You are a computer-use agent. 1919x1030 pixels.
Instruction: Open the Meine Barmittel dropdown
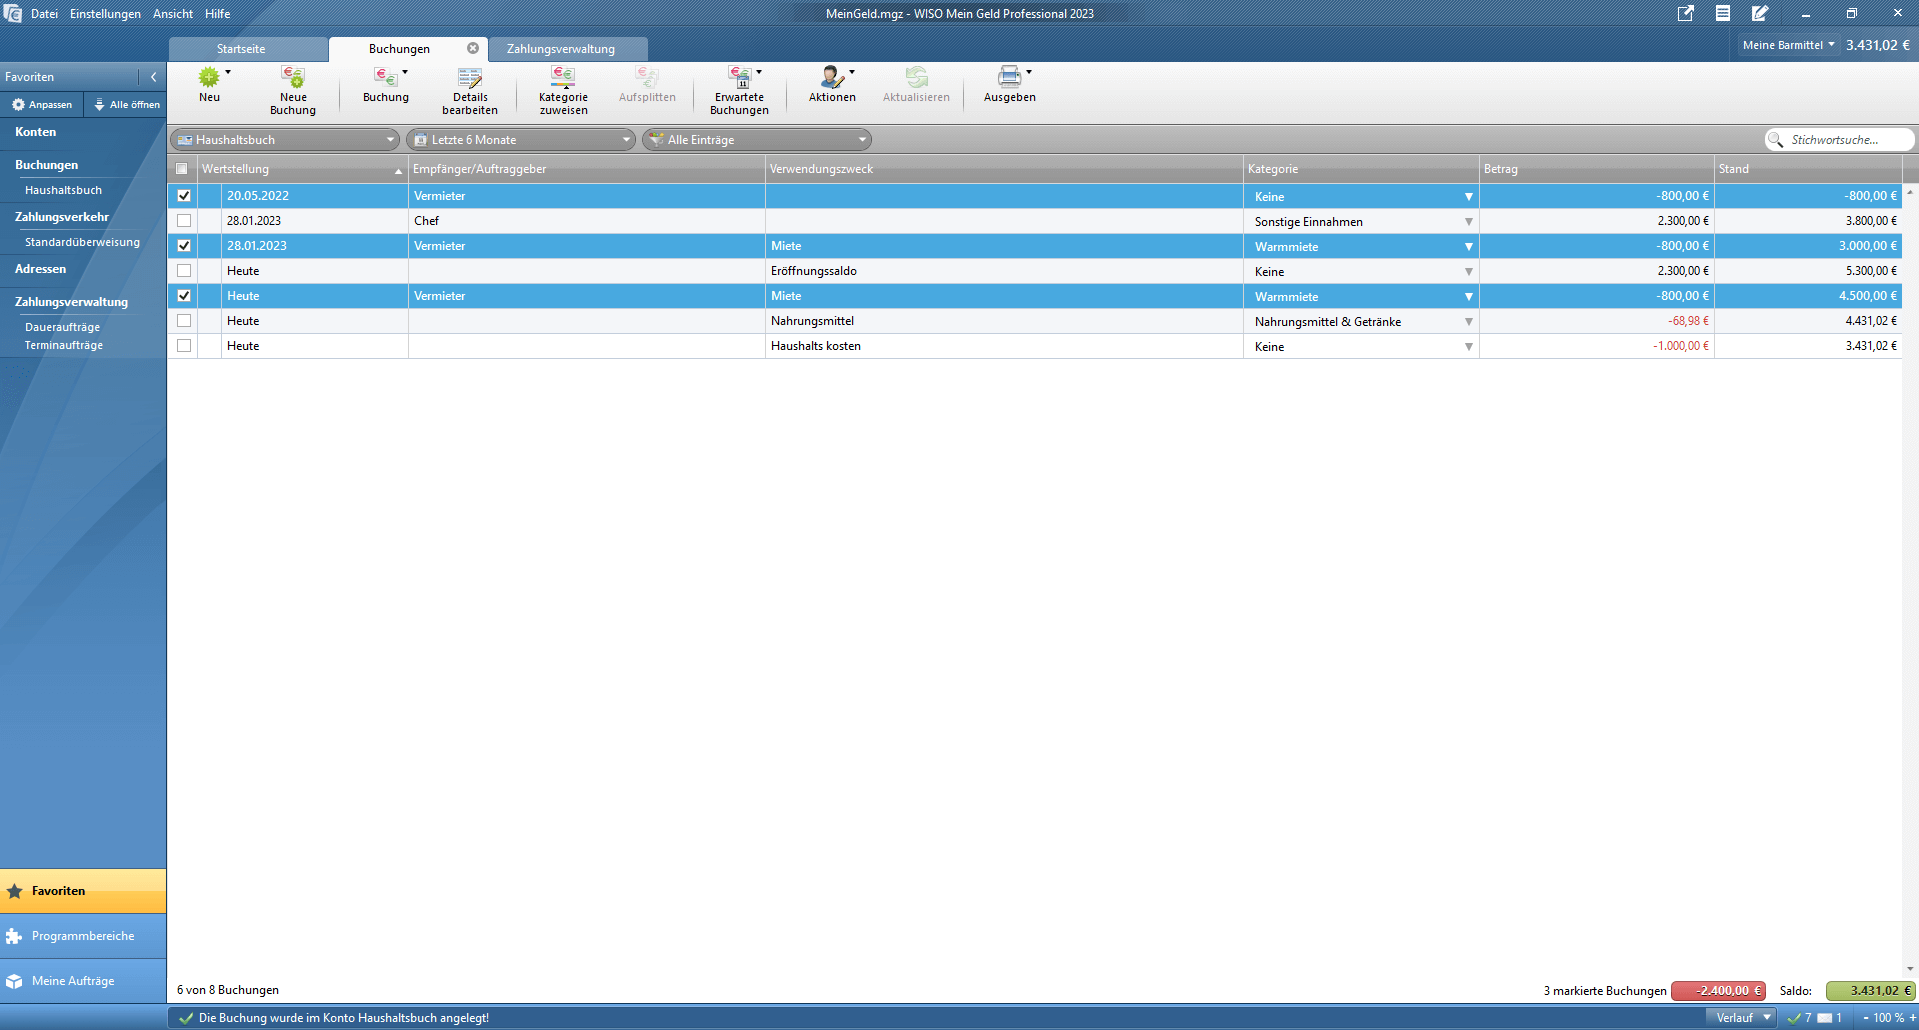(x=1788, y=45)
